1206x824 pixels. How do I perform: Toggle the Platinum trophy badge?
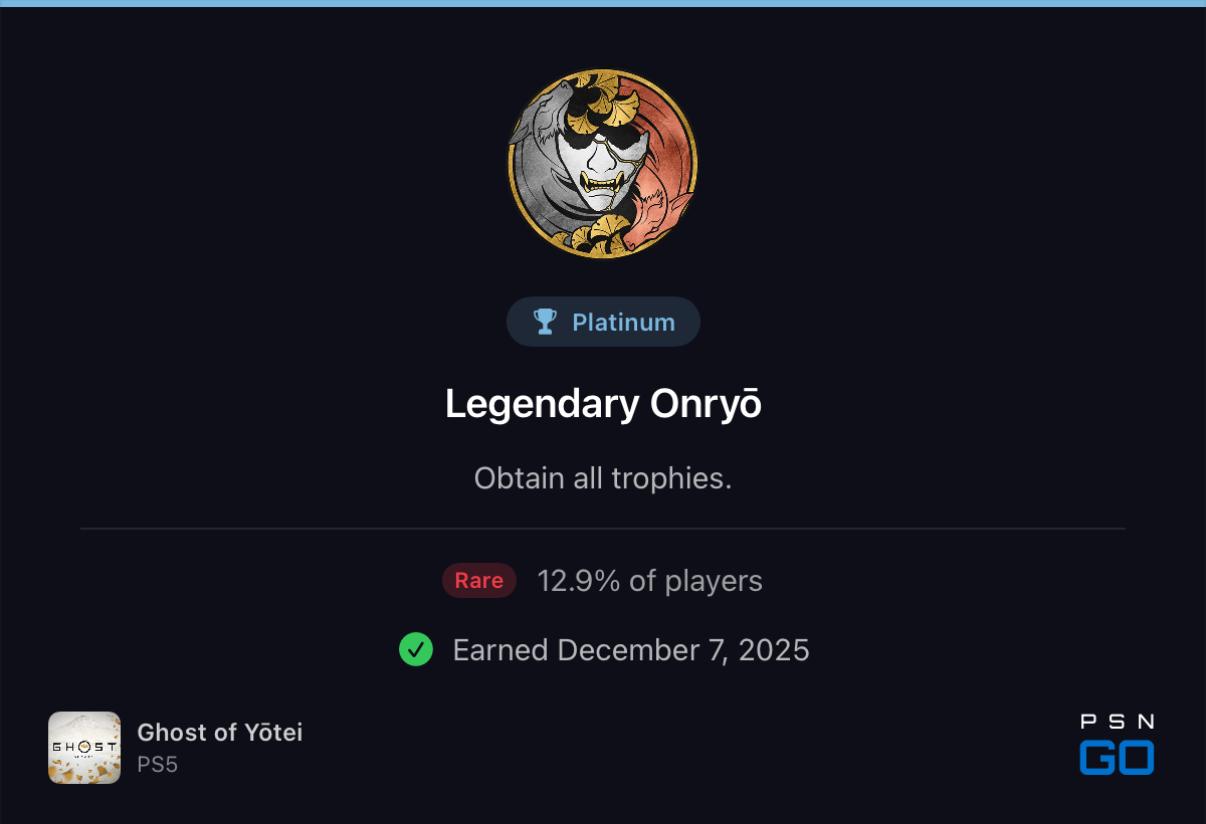point(603,321)
